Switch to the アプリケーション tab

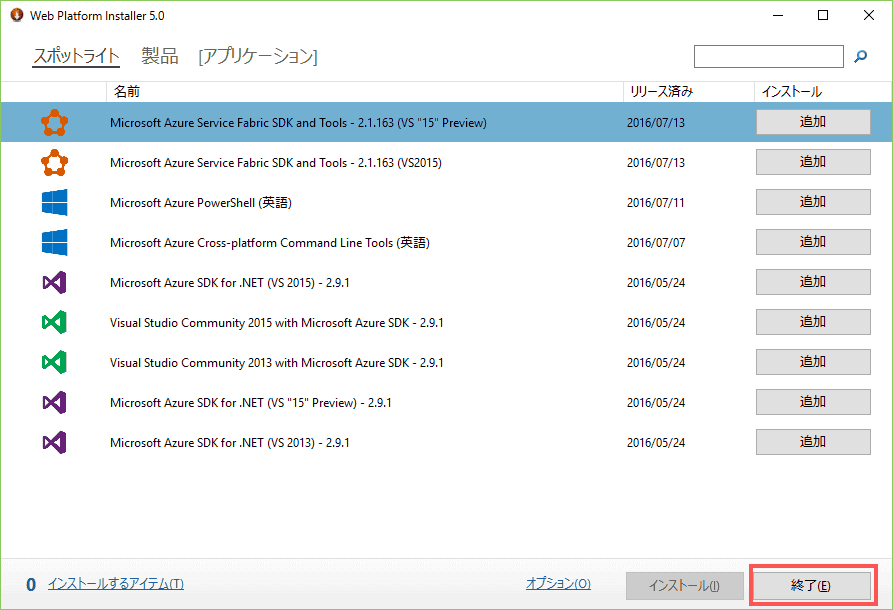pos(258,56)
